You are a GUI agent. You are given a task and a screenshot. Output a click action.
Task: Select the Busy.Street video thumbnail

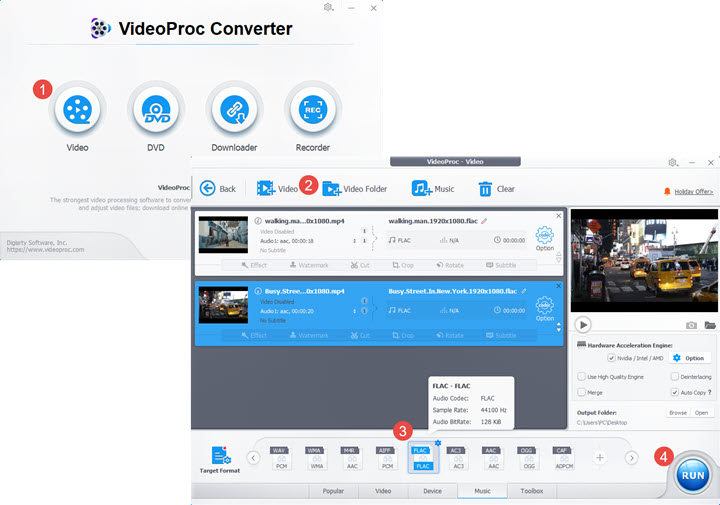coord(223,305)
